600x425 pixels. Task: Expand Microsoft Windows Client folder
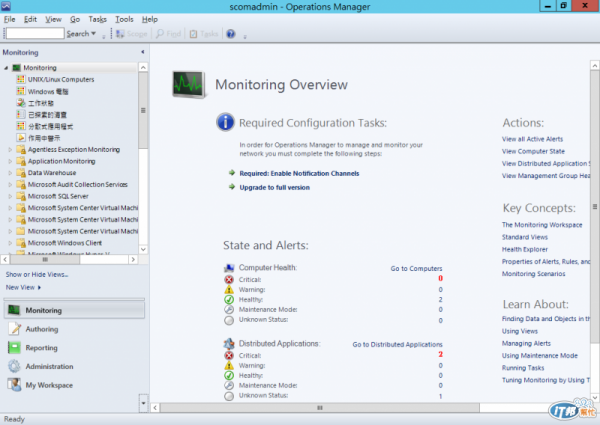click(10, 243)
